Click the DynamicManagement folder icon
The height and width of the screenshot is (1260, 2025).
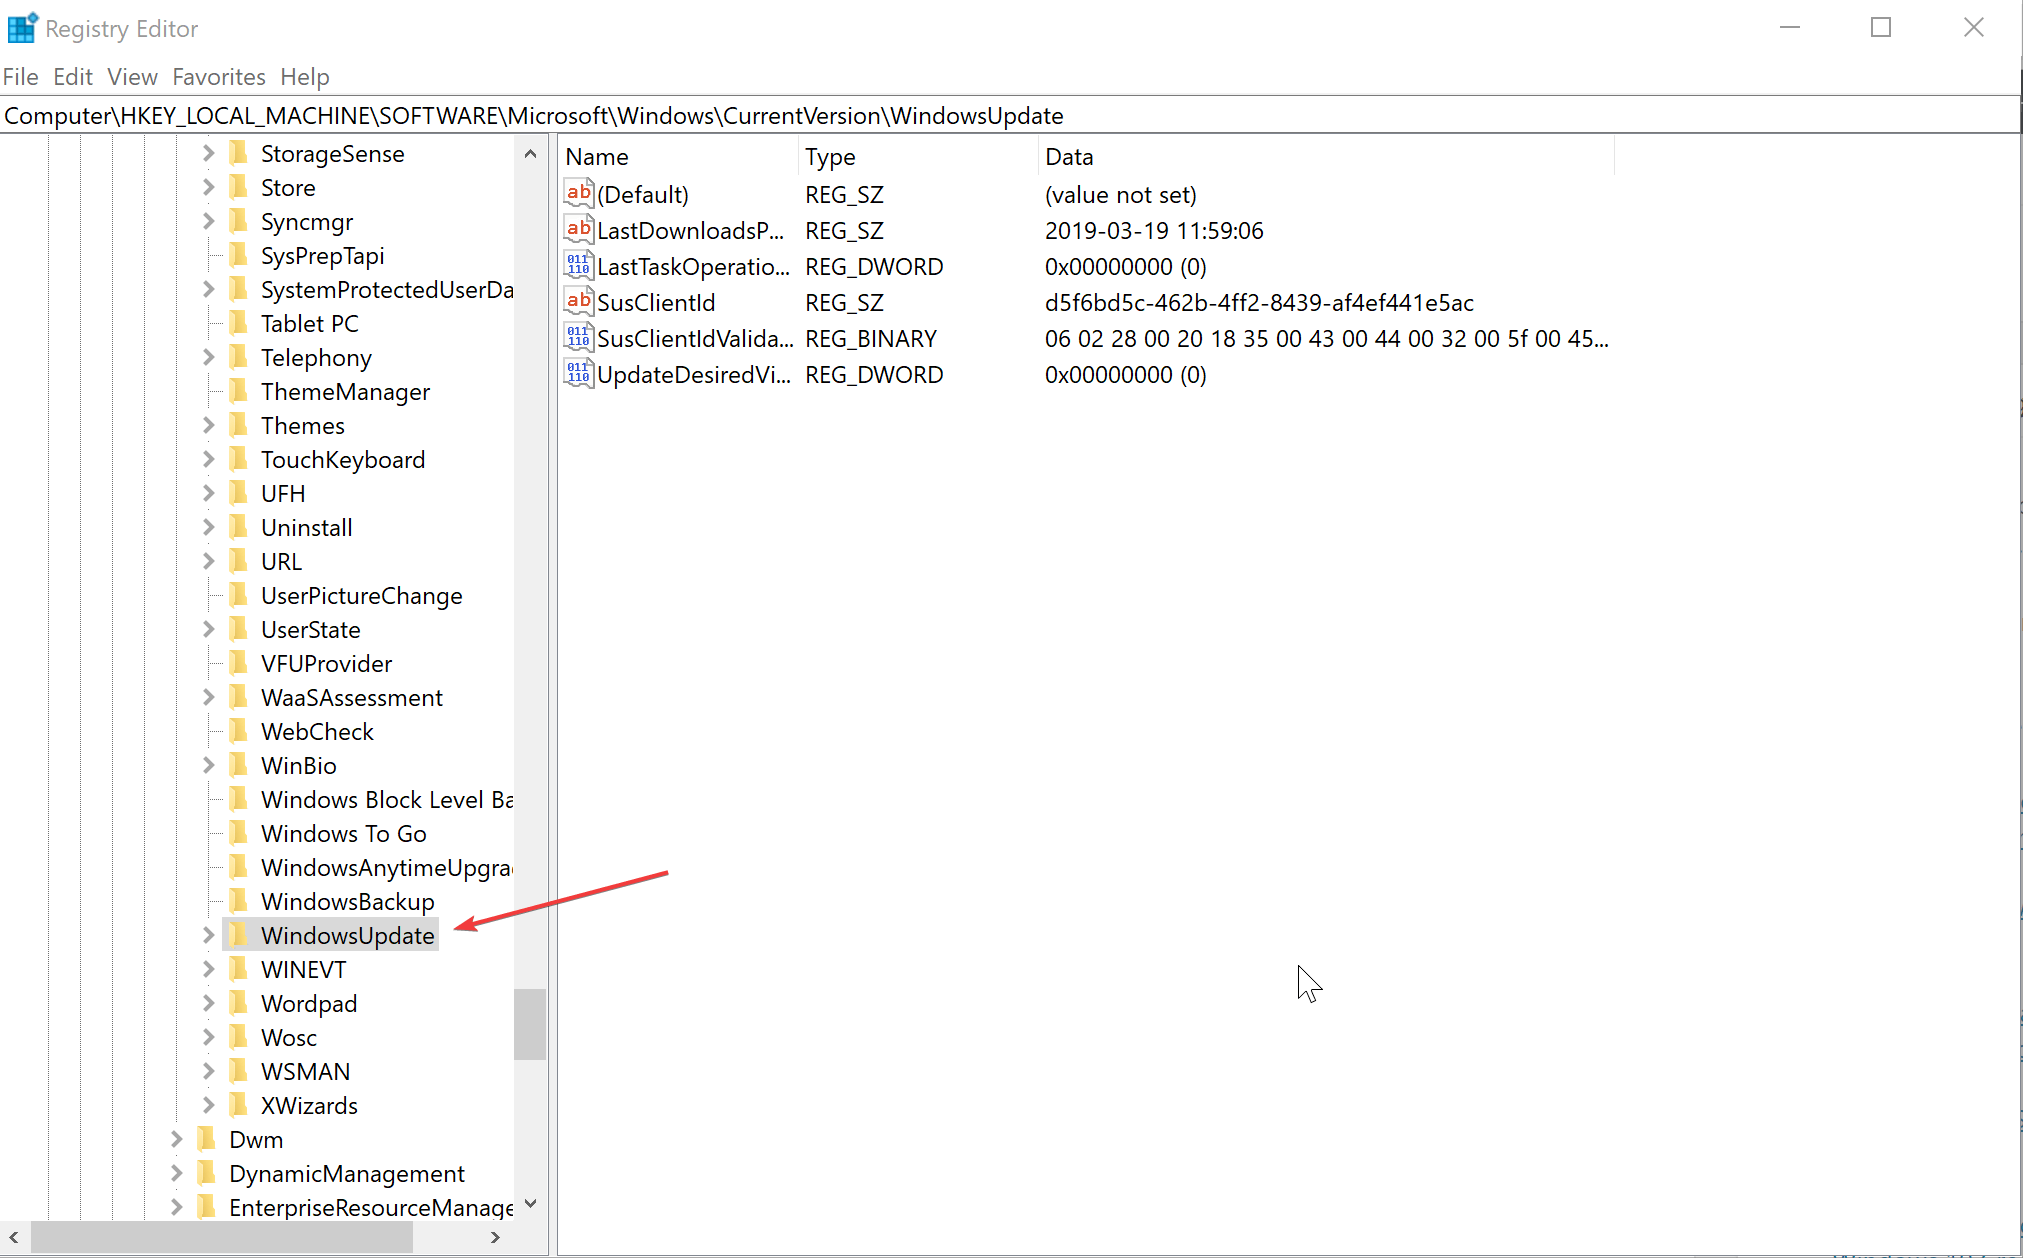point(207,1173)
